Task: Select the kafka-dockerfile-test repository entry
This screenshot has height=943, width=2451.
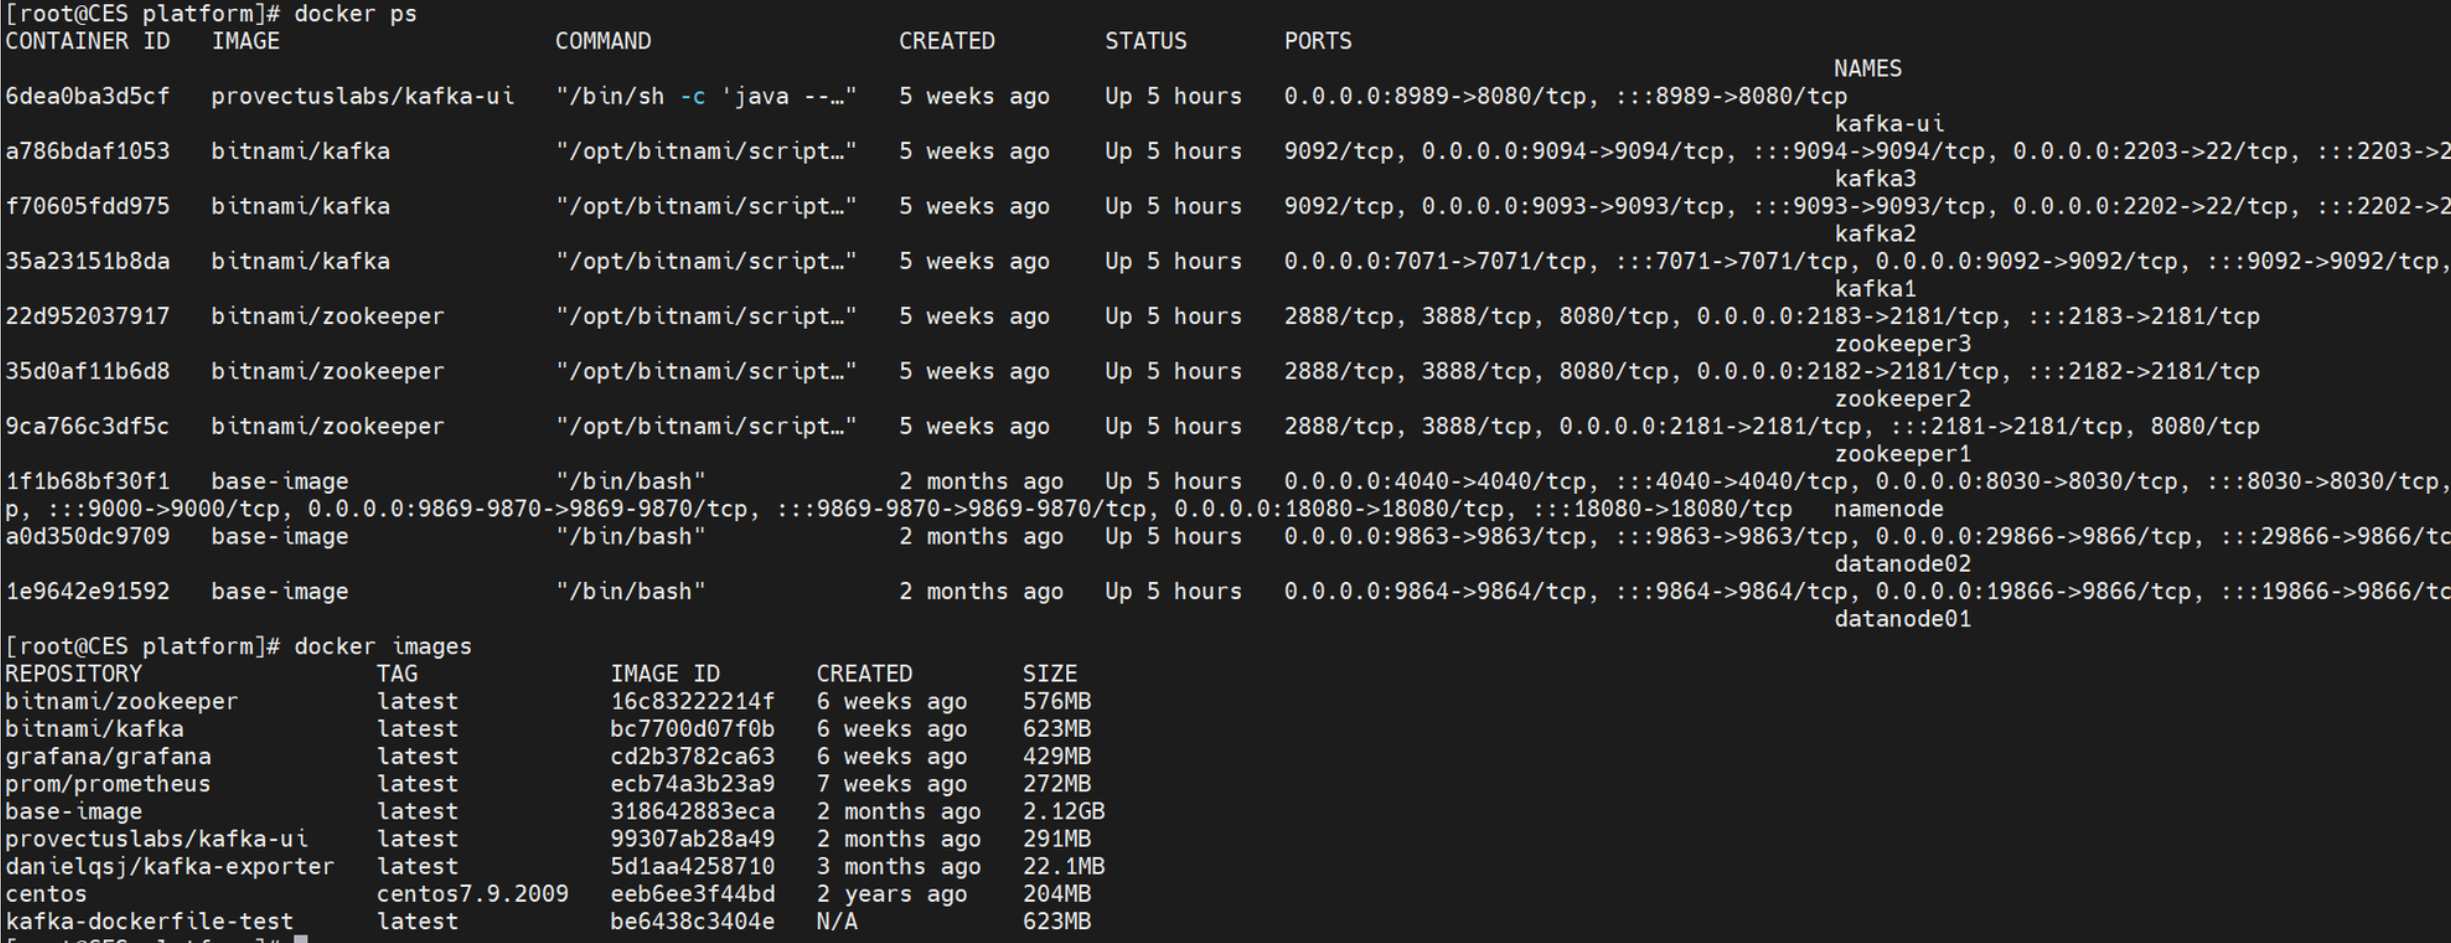Action: pyautogui.click(x=149, y=921)
